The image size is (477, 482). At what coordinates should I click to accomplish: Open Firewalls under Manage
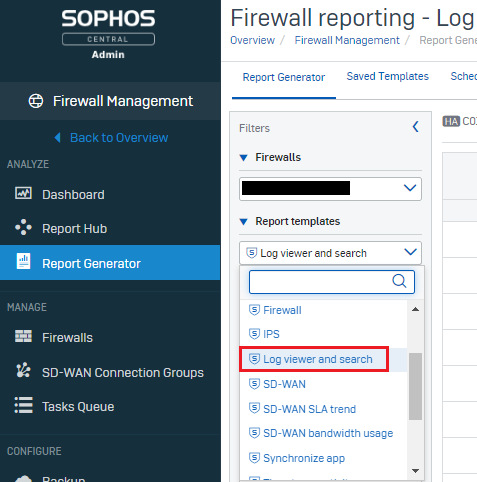67,338
